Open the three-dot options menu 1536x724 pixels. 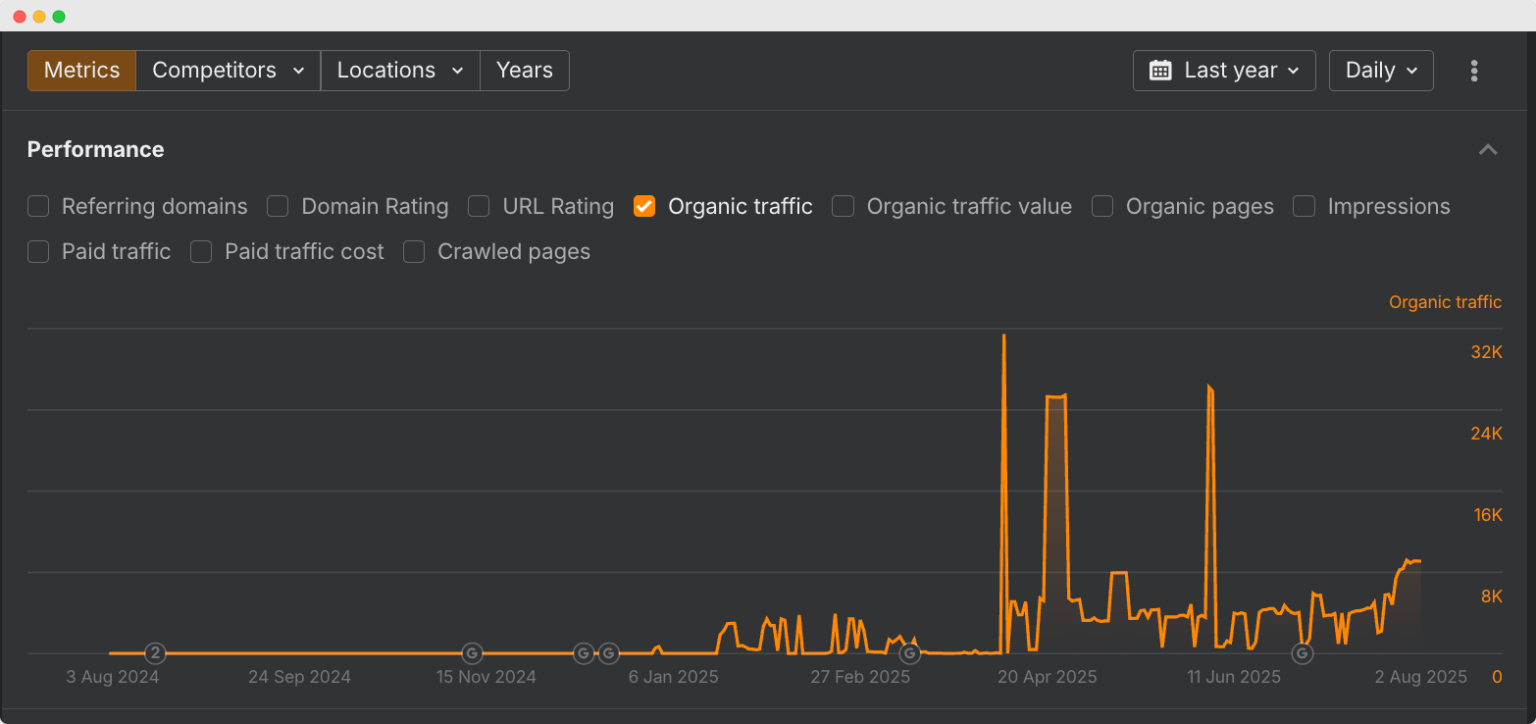[1474, 70]
